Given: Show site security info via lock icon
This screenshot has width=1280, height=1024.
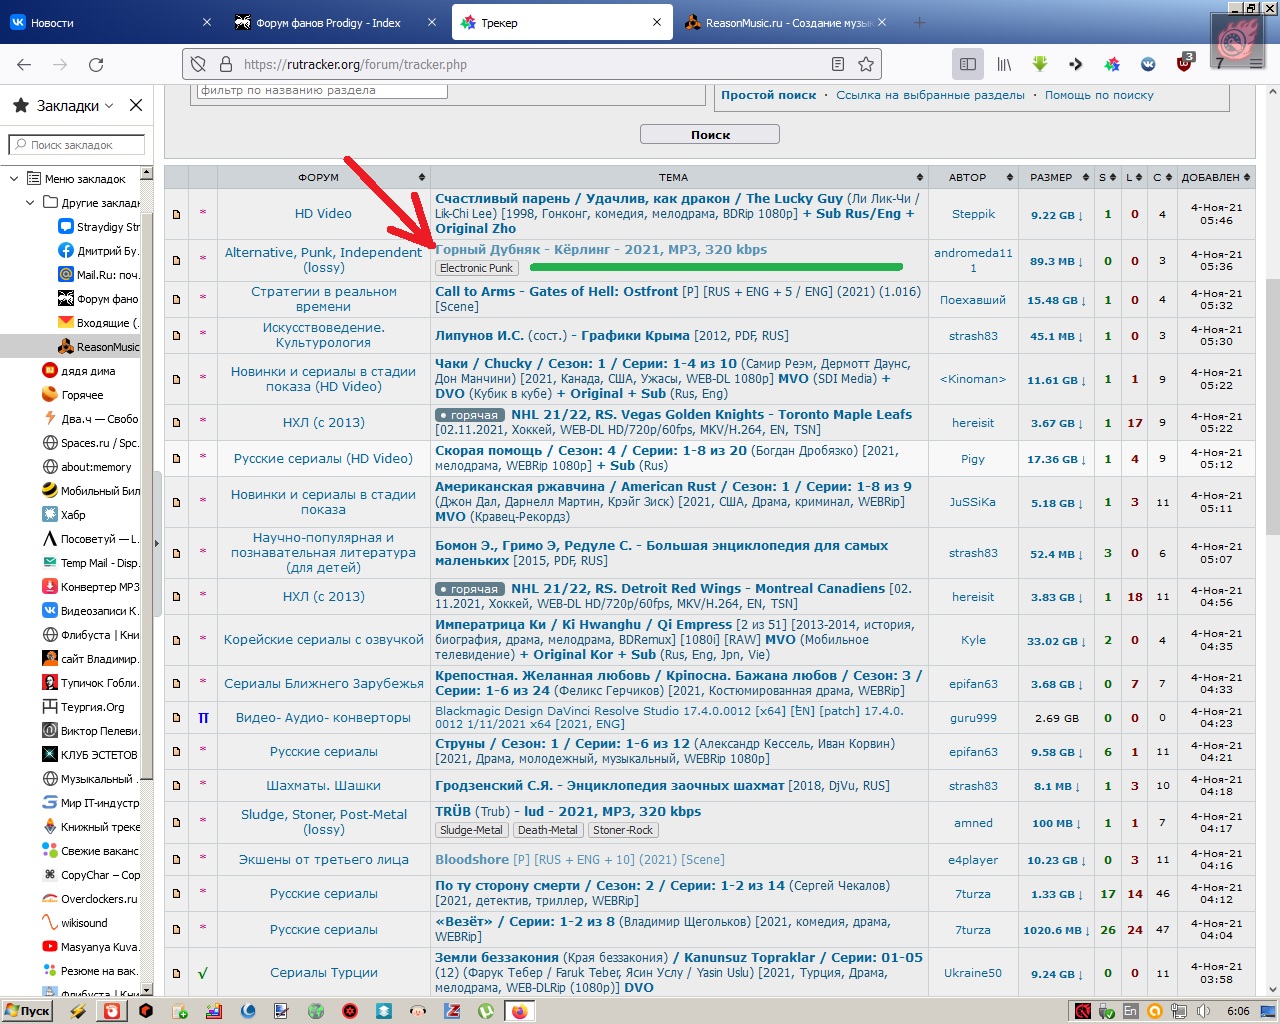Looking at the screenshot, I should pyautogui.click(x=224, y=64).
